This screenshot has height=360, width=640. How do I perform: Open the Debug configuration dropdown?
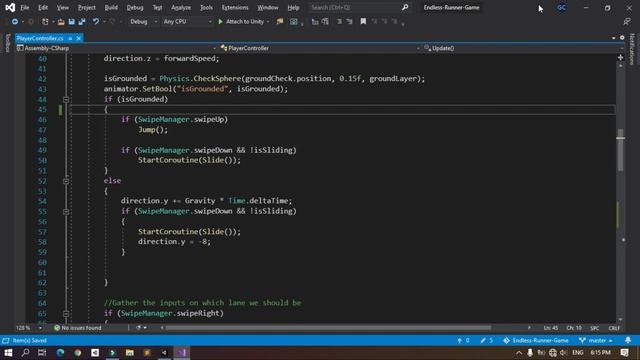tap(143, 22)
